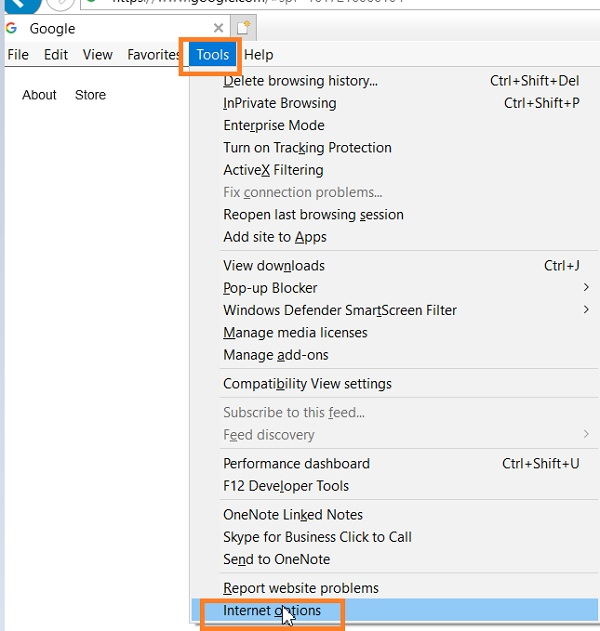Open the File menu

tap(18, 55)
